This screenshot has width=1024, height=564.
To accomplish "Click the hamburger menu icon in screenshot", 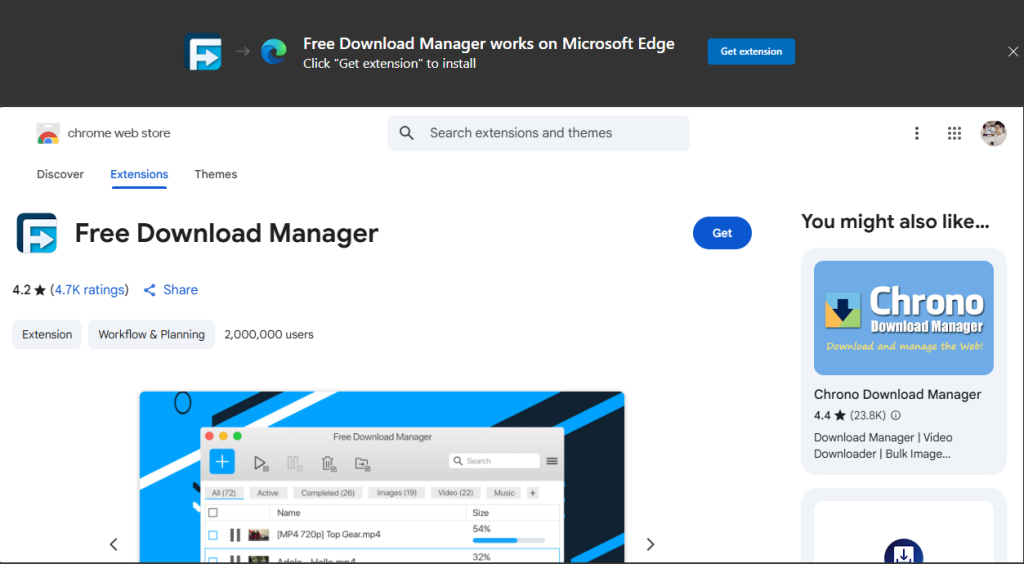I will click(x=552, y=461).
